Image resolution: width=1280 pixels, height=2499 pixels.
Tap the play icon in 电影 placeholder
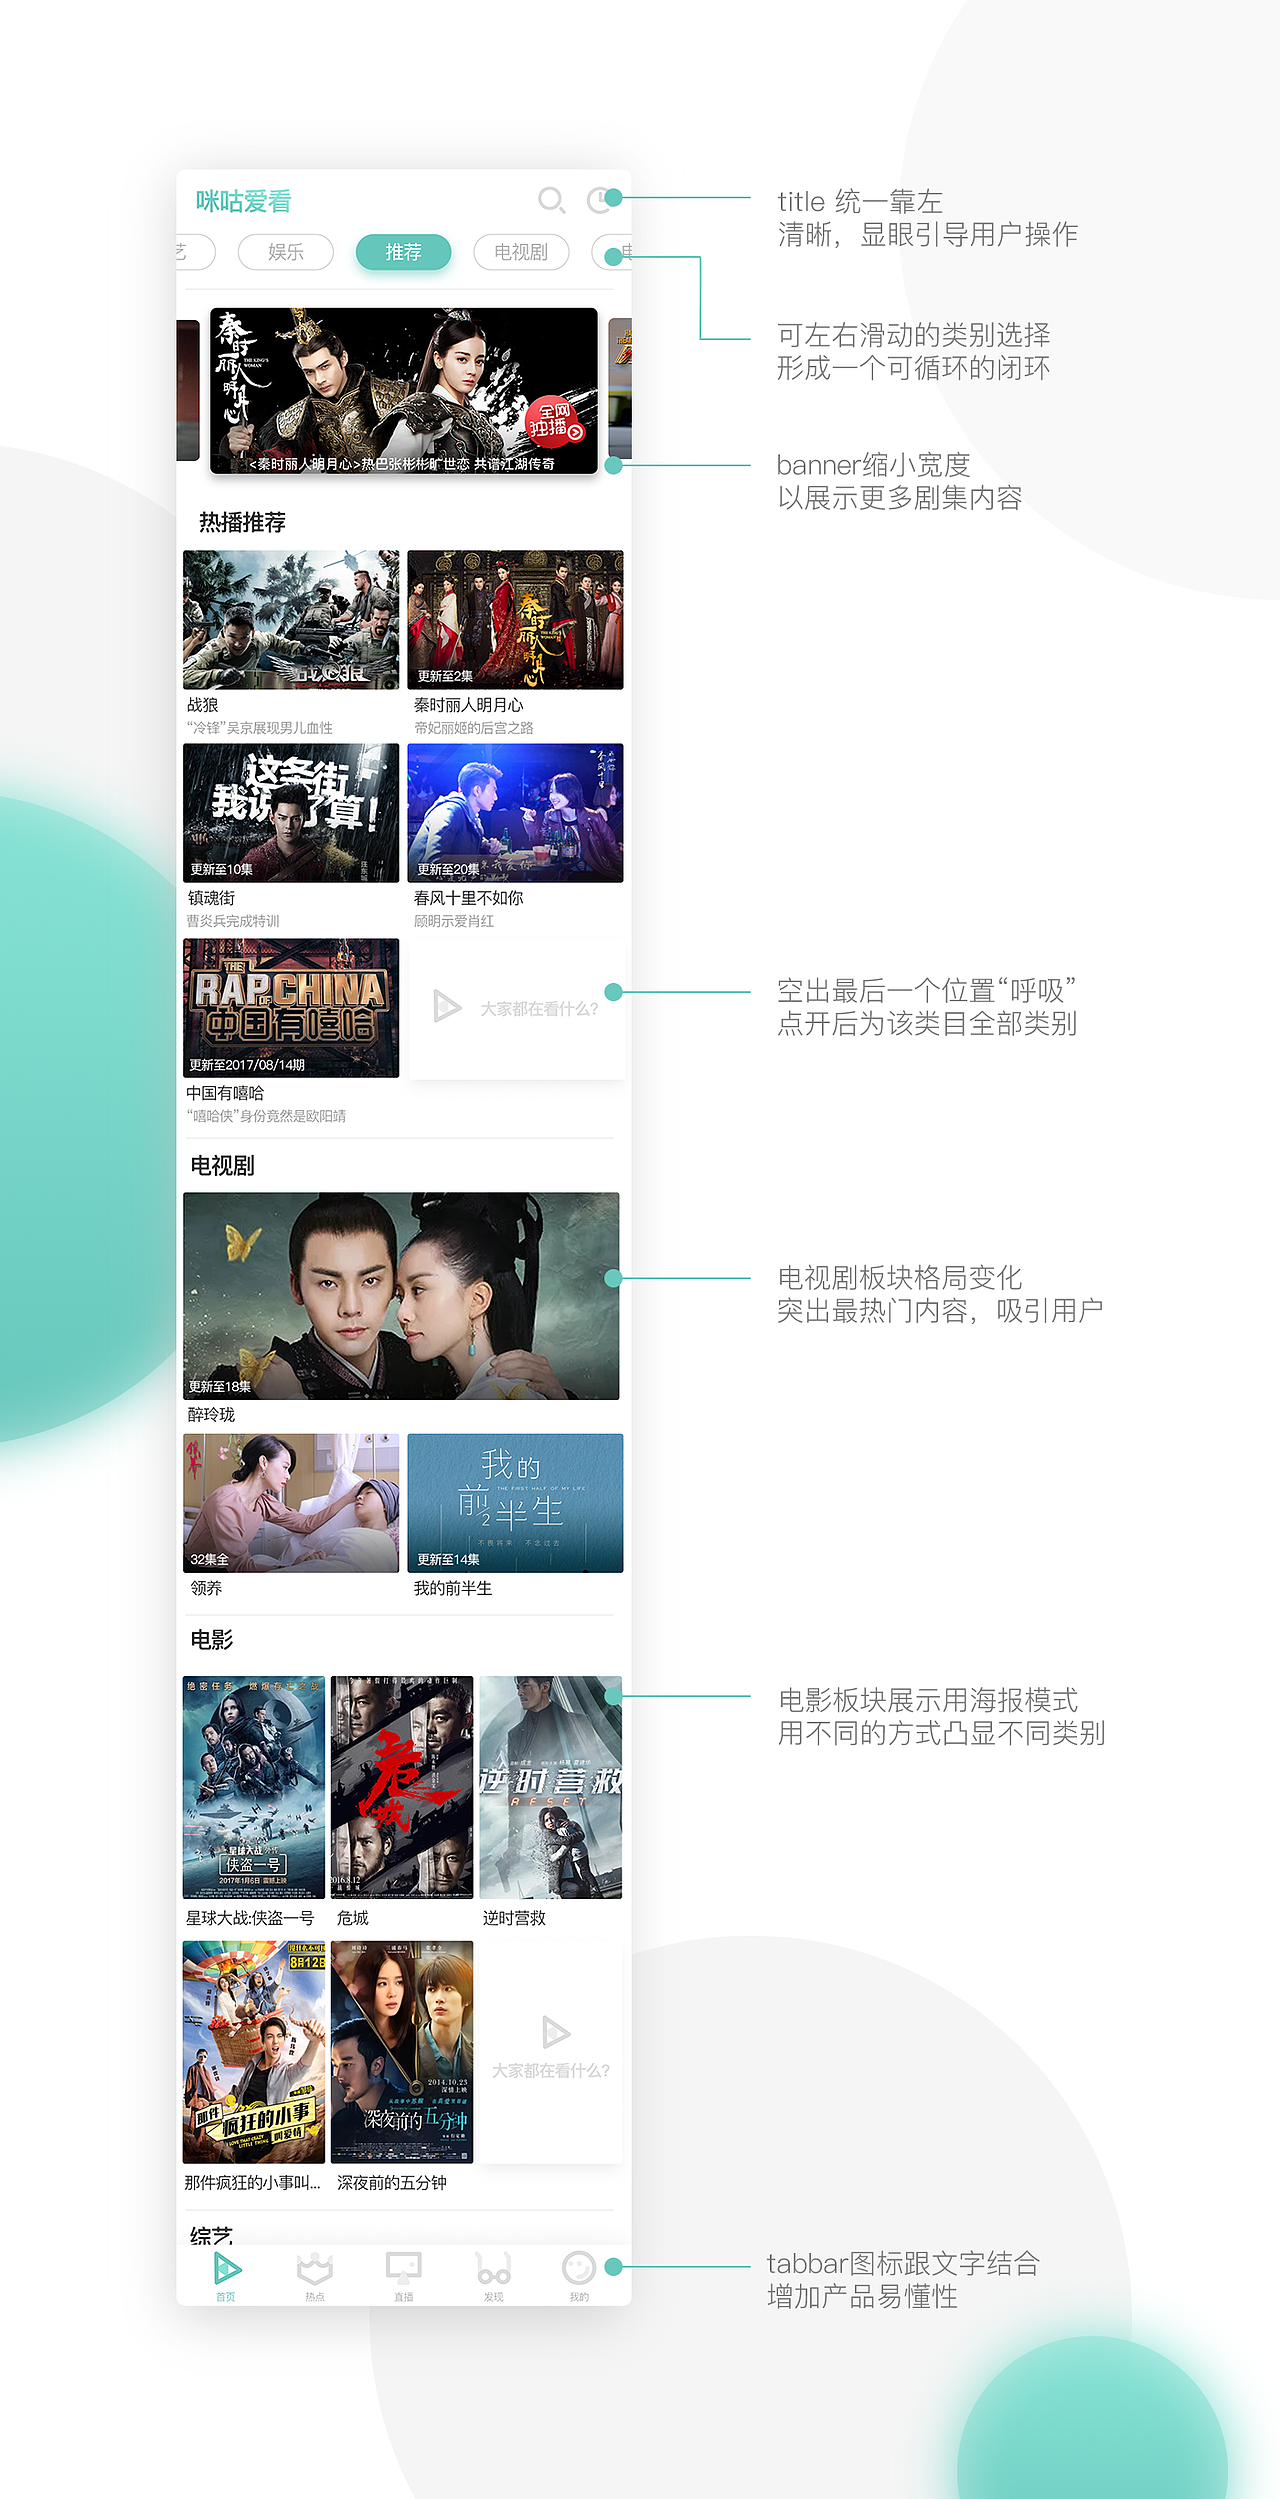(555, 2032)
